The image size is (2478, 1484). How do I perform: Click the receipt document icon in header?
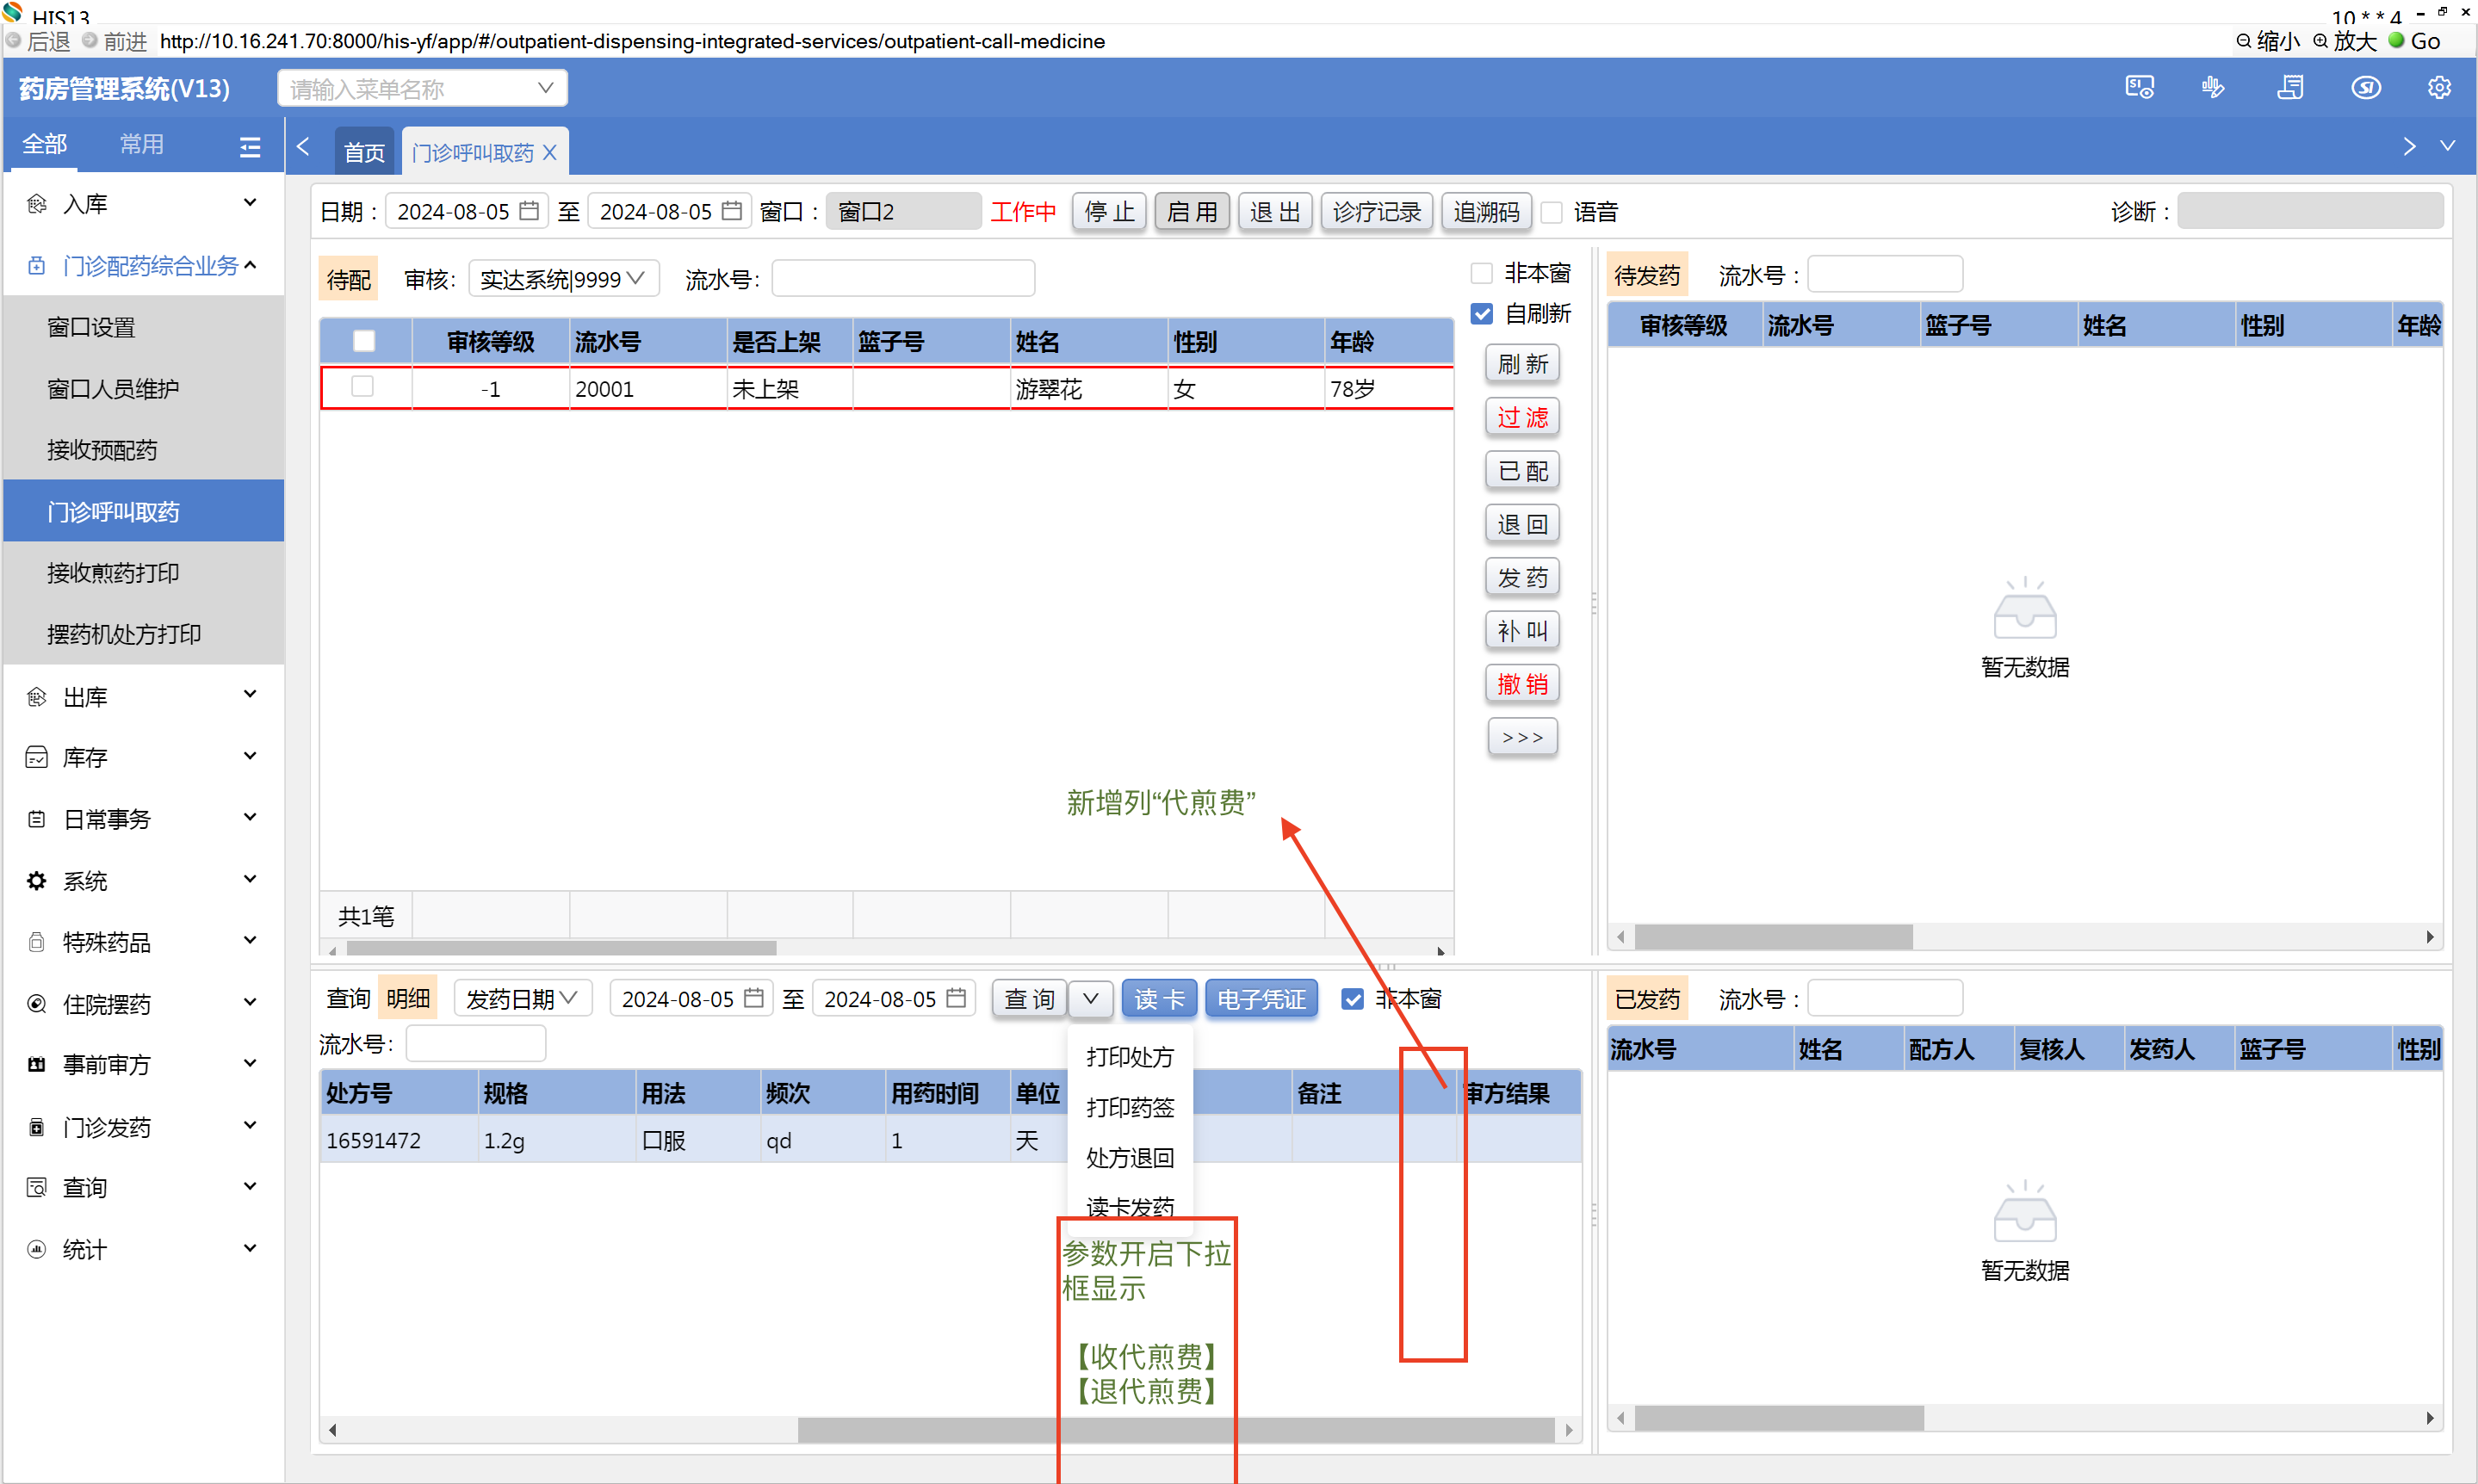(x=2290, y=88)
